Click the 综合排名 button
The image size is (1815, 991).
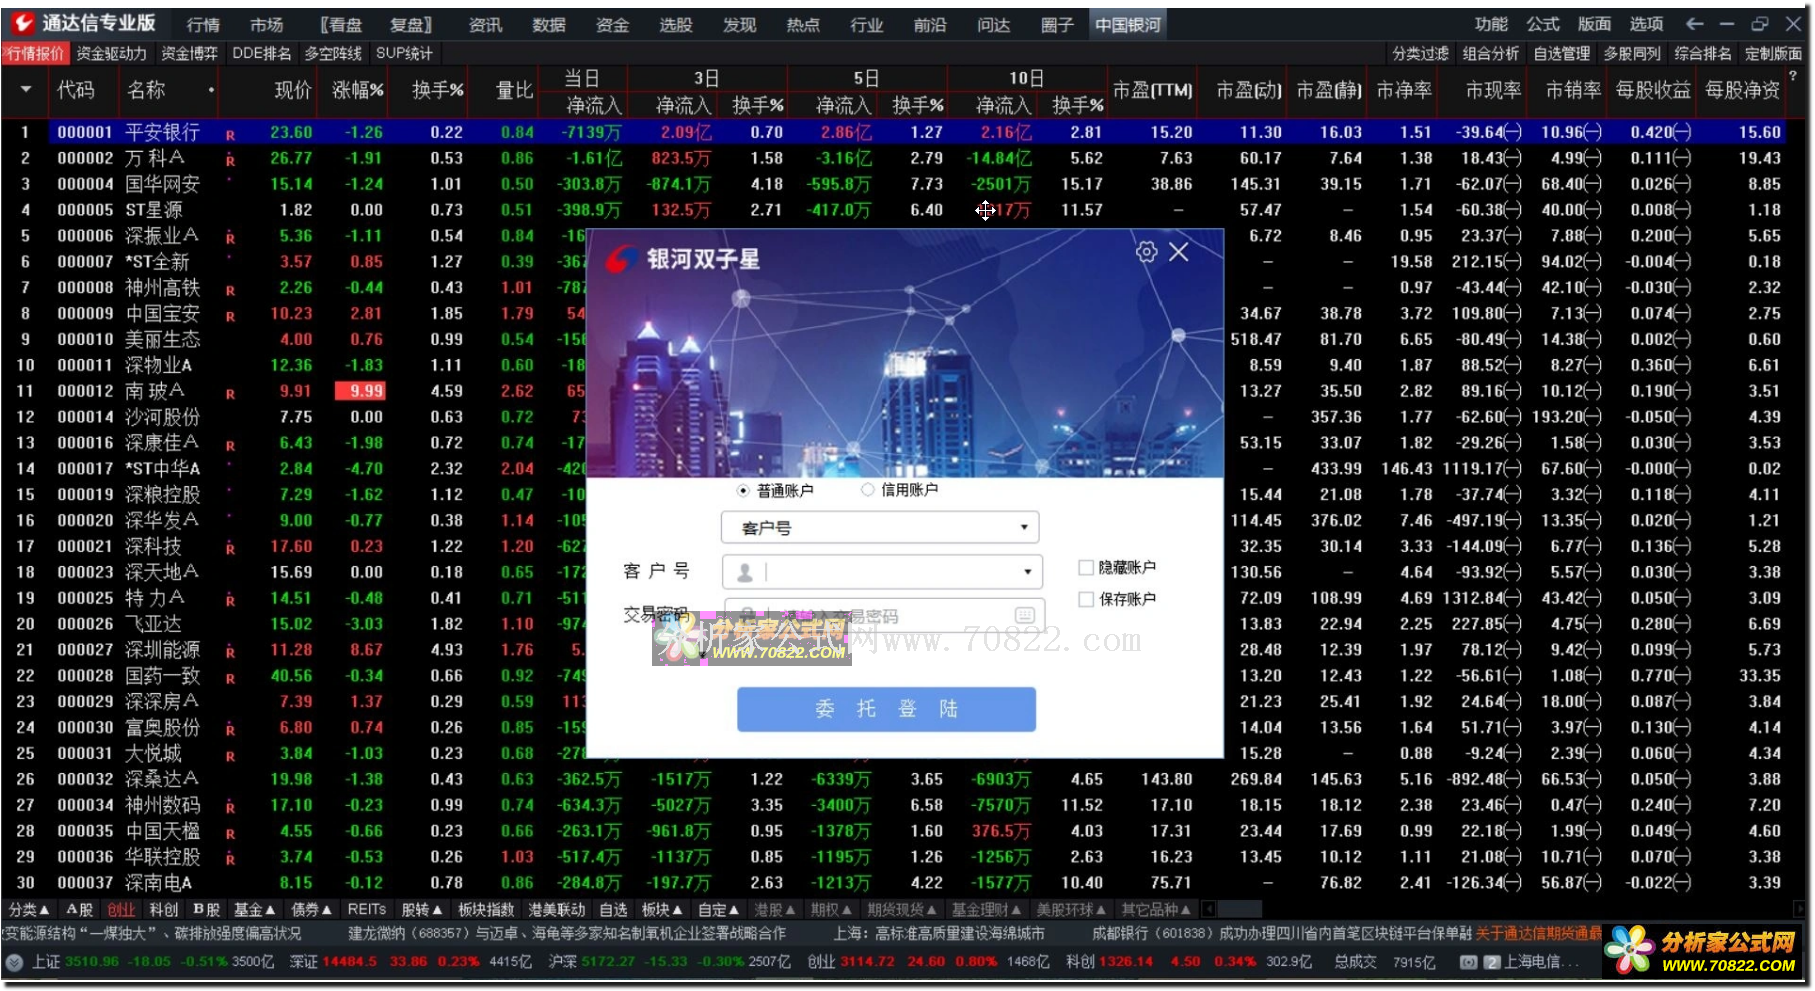coord(1703,53)
